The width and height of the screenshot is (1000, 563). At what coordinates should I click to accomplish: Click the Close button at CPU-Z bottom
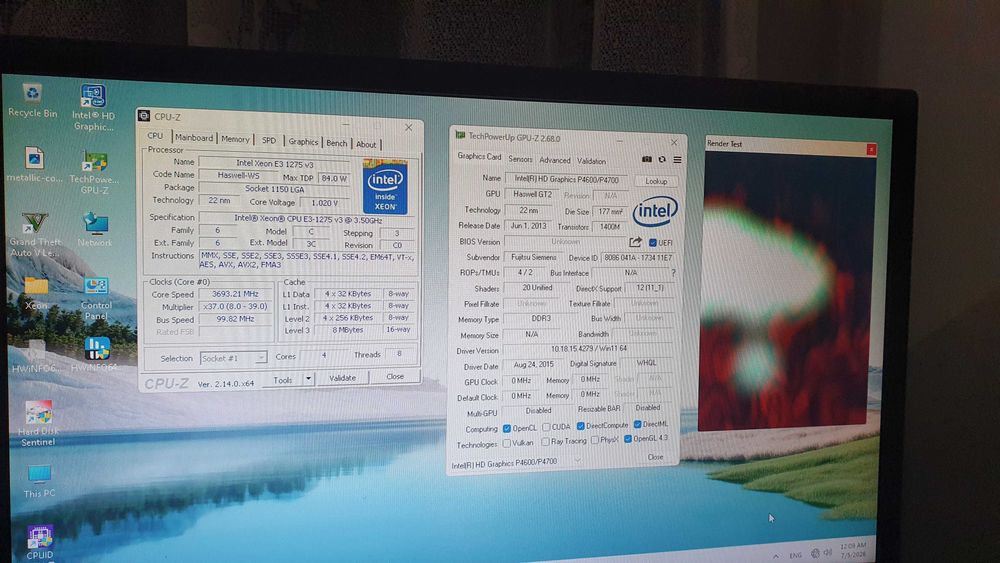click(x=395, y=376)
